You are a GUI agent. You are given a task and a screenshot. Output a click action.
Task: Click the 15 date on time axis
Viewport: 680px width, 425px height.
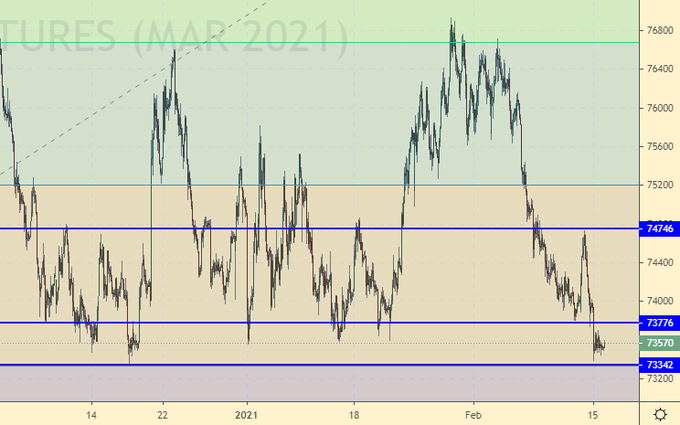tap(592, 414)
